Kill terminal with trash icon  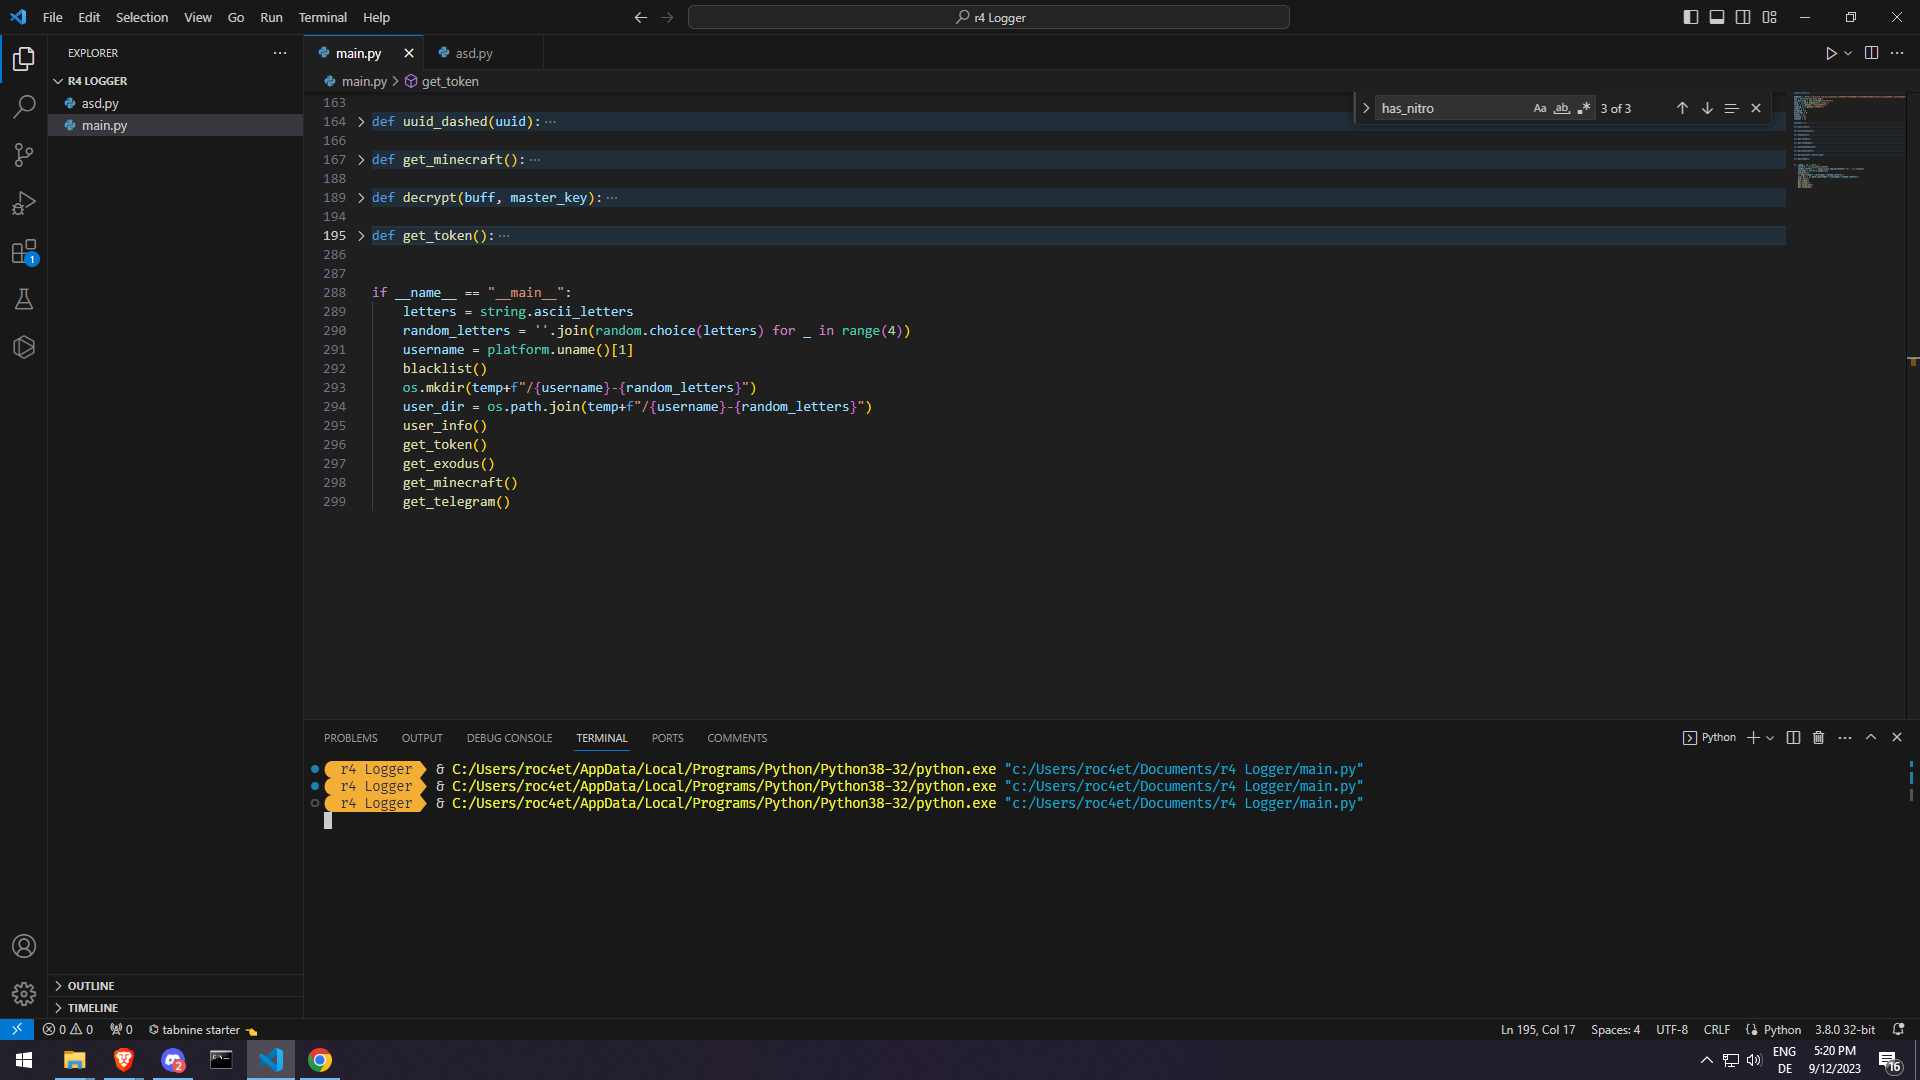(x=1818, y=738)
